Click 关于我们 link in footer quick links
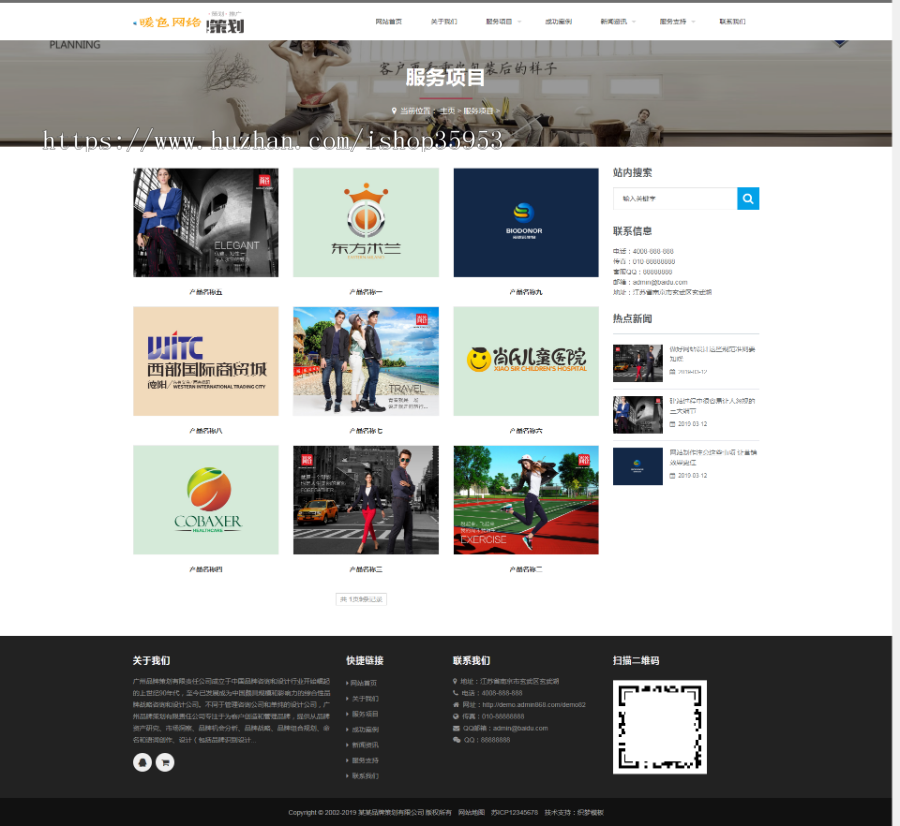Viewport: 900px width, 826px height. click(x=364, y=698)
